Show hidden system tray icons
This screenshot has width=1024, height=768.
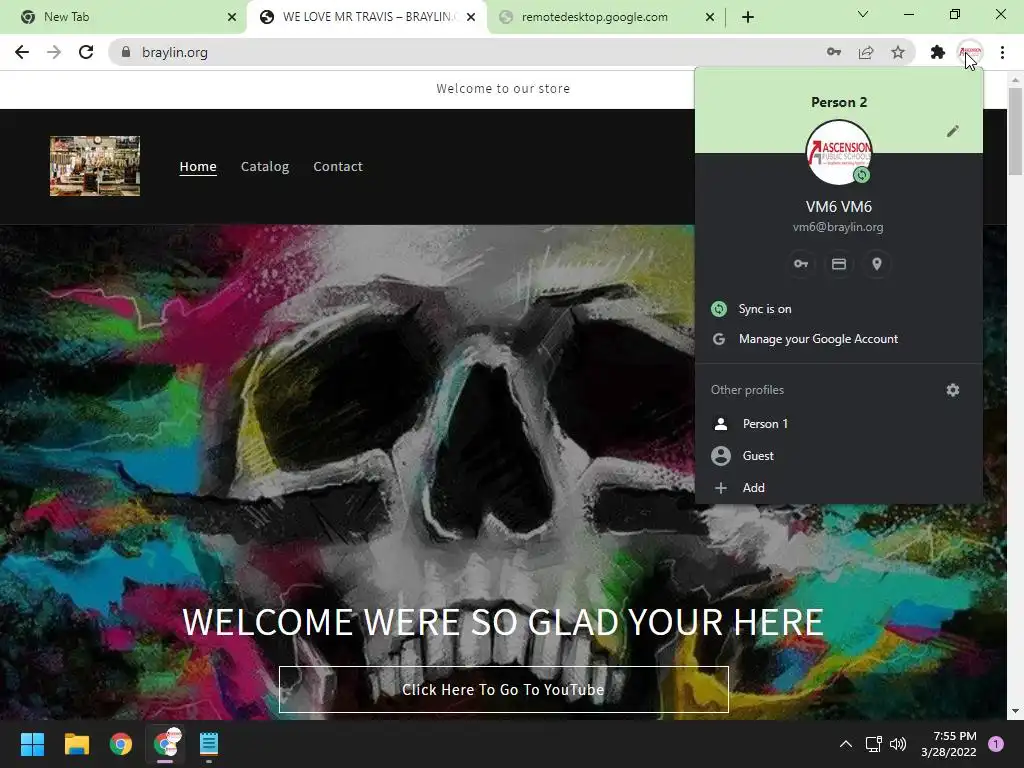(x=846, y=744)
